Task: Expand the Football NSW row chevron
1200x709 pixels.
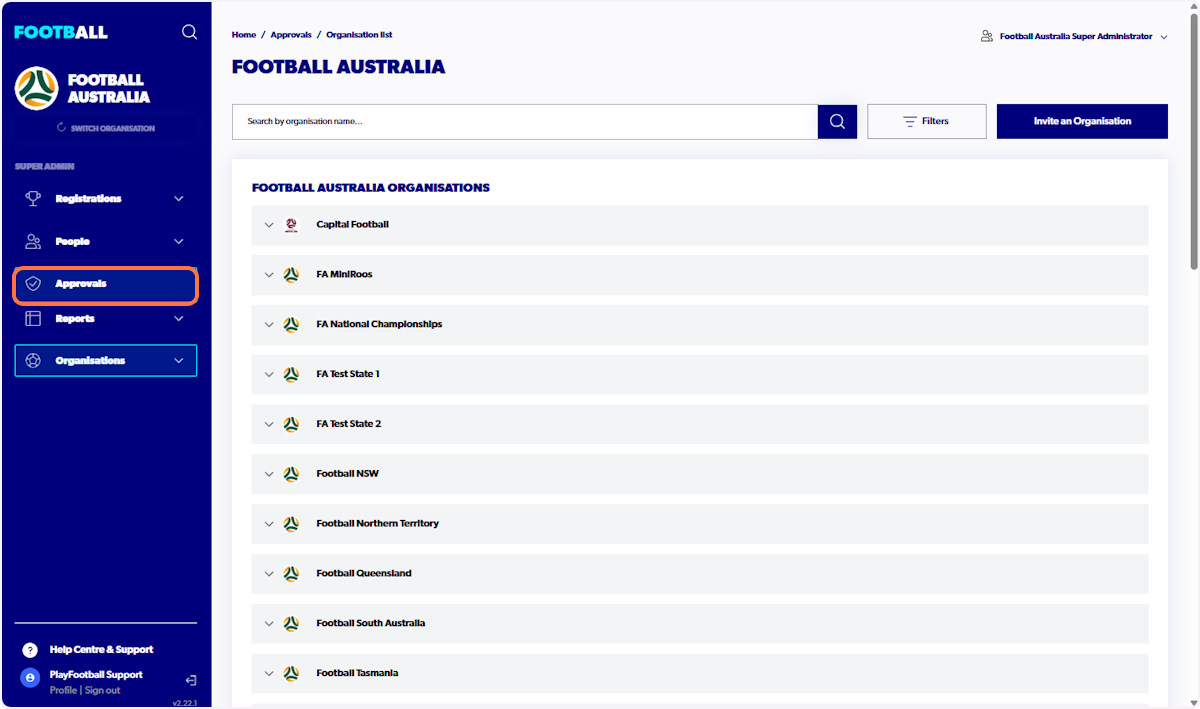Action: point(268,474)
